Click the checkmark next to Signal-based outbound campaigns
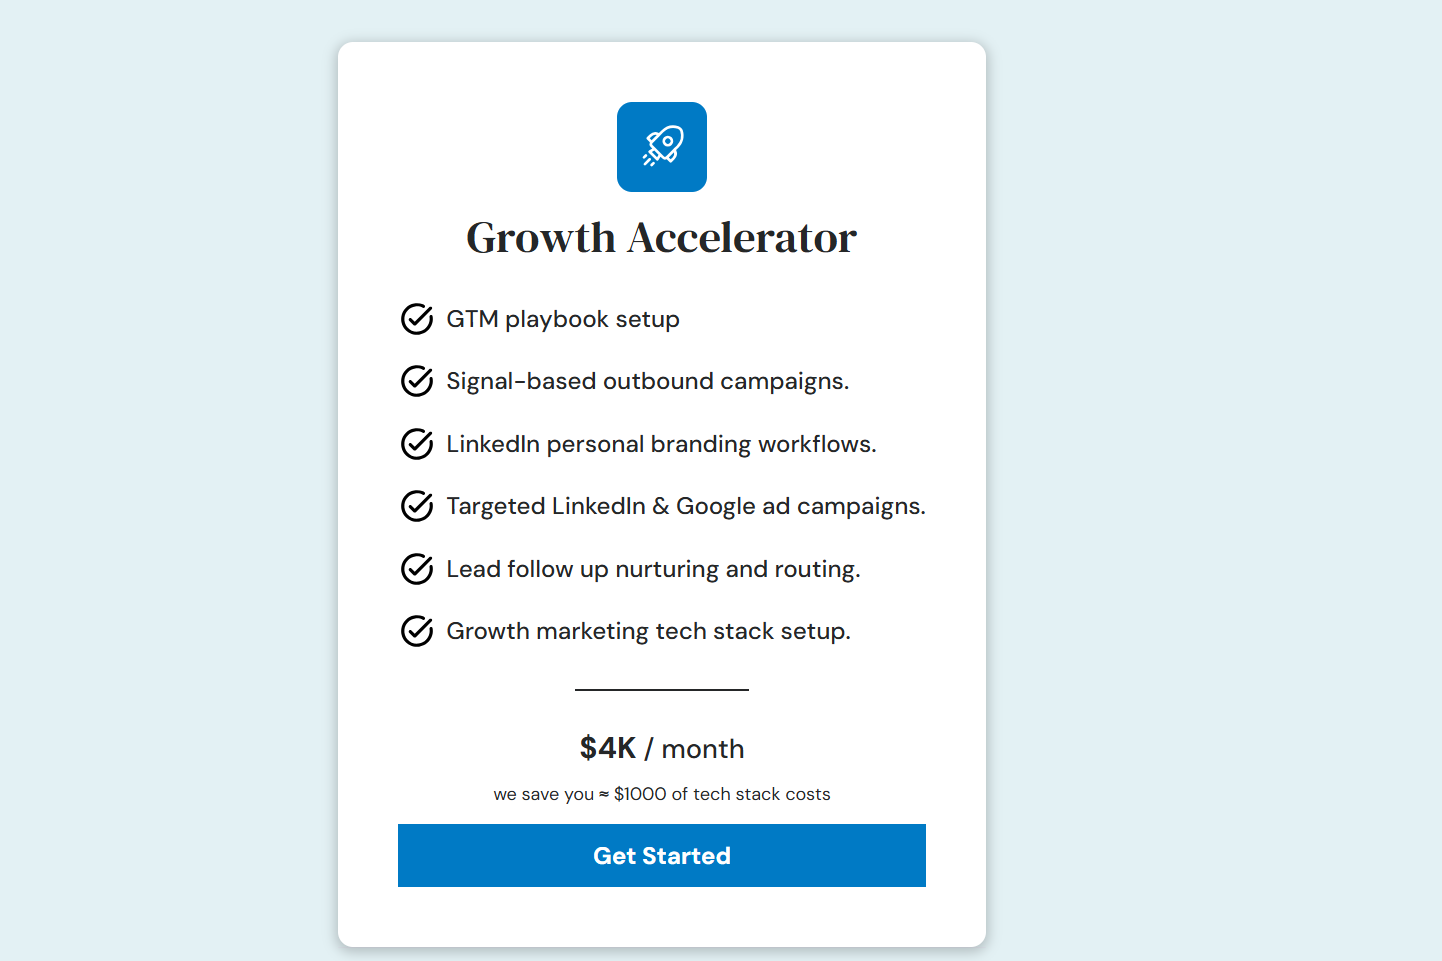The height and width of the screenshot is (961, 1442). click(x=416, y=381)
